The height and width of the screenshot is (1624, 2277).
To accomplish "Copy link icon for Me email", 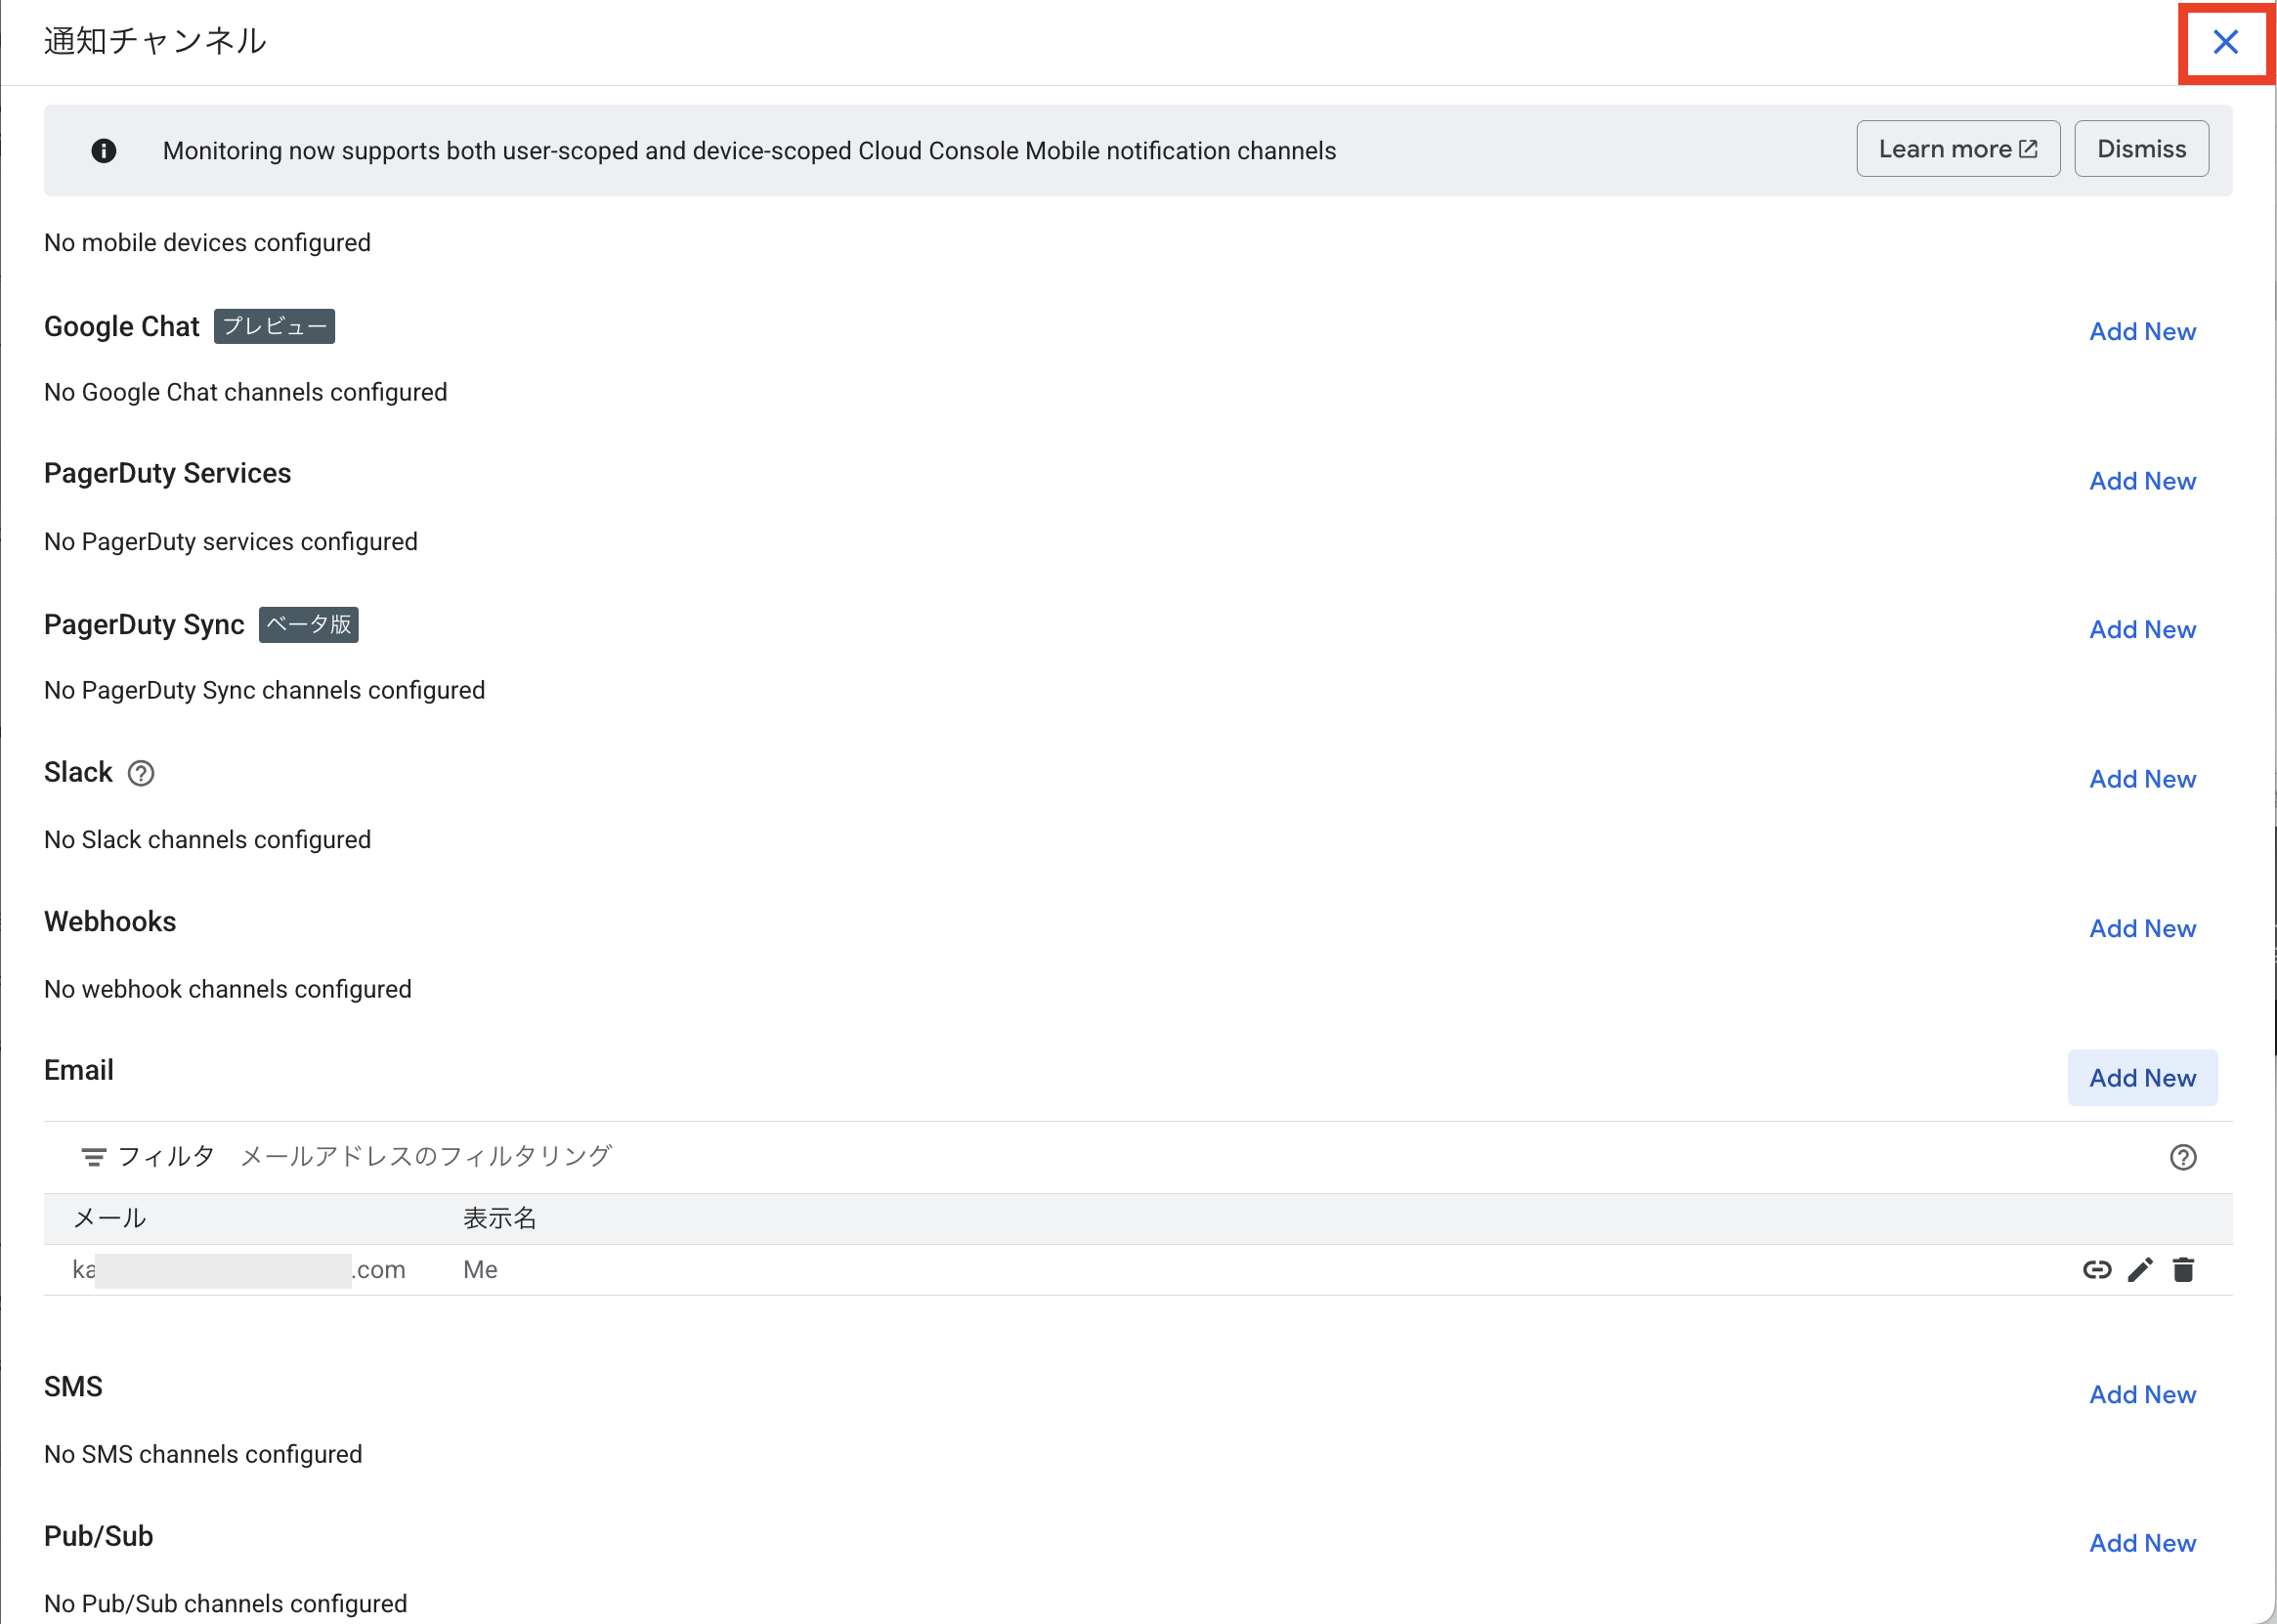I will coord(2097,1270).
